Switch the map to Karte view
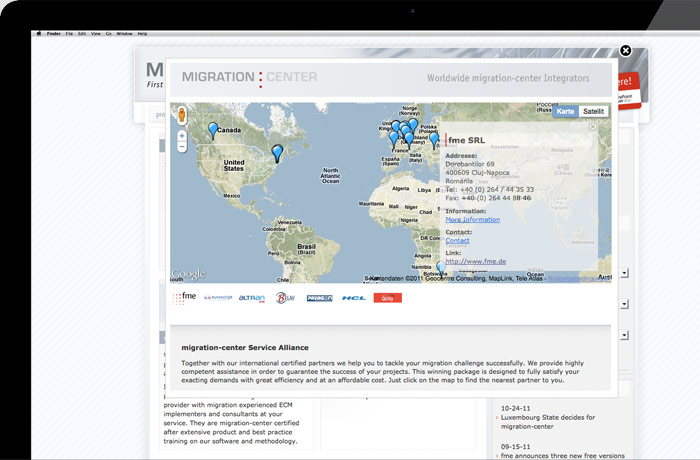The height and width of the screenshot is (460, 700). tap(565, 111)
